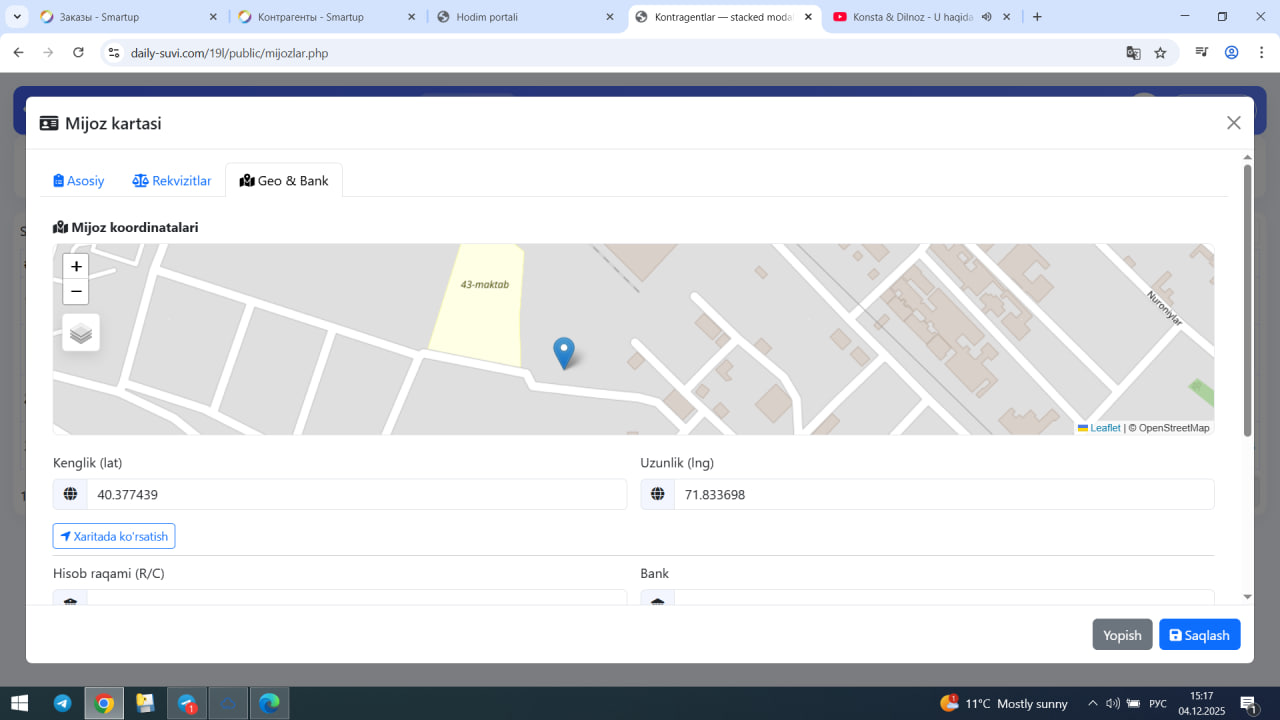Screen dimensions: 1280x720
Task: Click the Xaritada ko'rsatish button
Action: [114, 536]
